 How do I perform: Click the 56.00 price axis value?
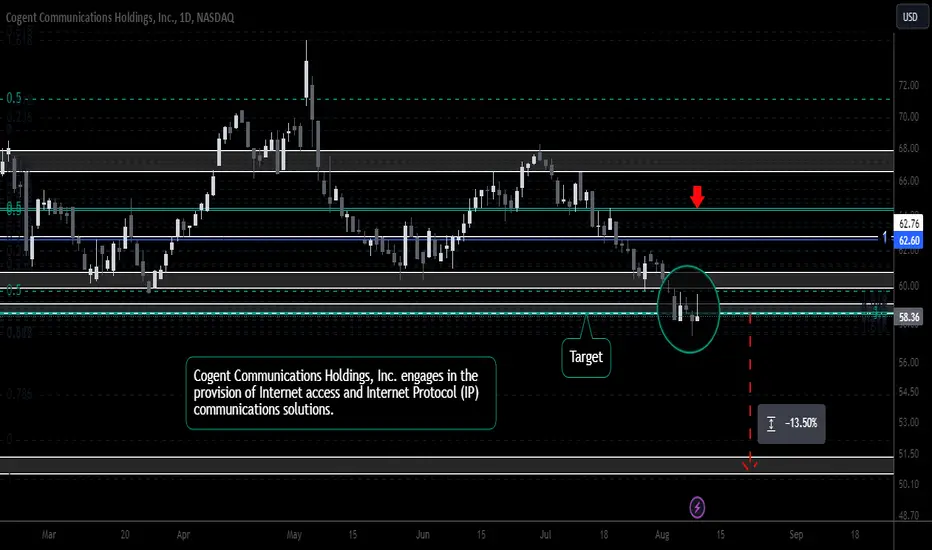[908, 362]
